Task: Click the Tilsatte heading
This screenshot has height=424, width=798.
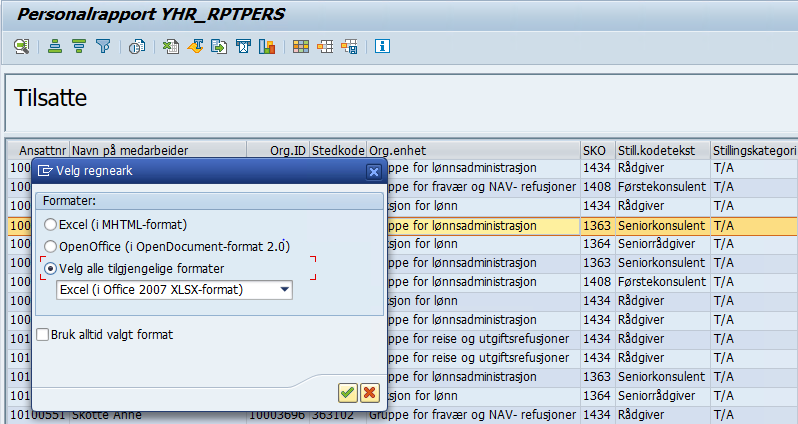Action: 50,98
